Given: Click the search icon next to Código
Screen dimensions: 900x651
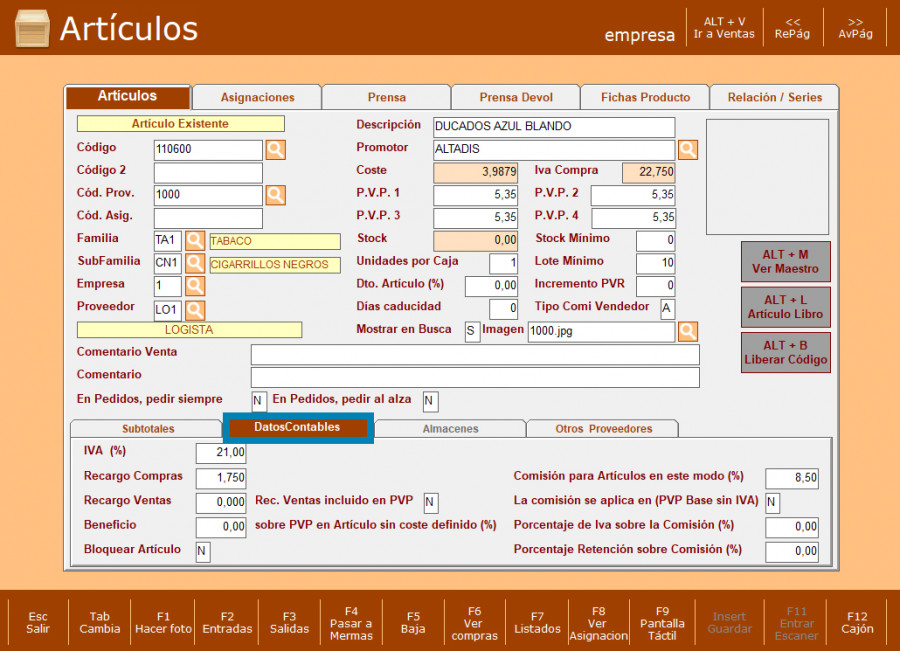Looking at the screenshot, I should (275, 150).
